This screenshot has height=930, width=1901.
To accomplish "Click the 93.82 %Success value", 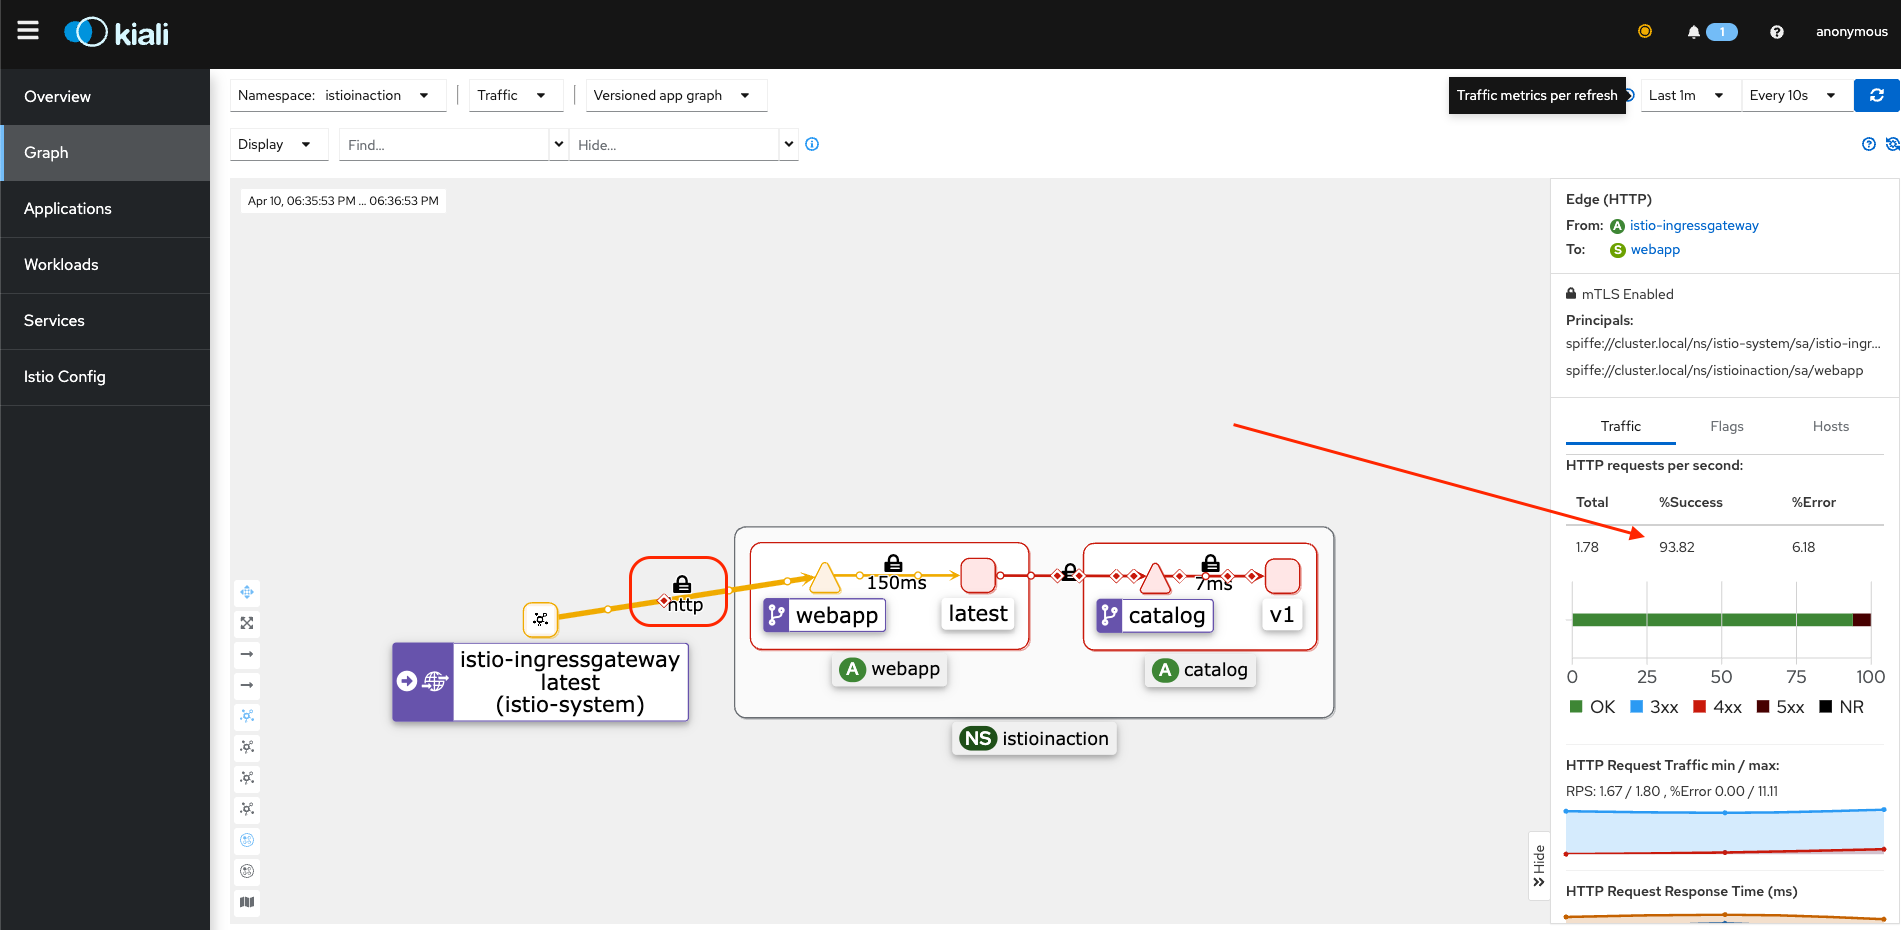I will [x=1676, y=547].
